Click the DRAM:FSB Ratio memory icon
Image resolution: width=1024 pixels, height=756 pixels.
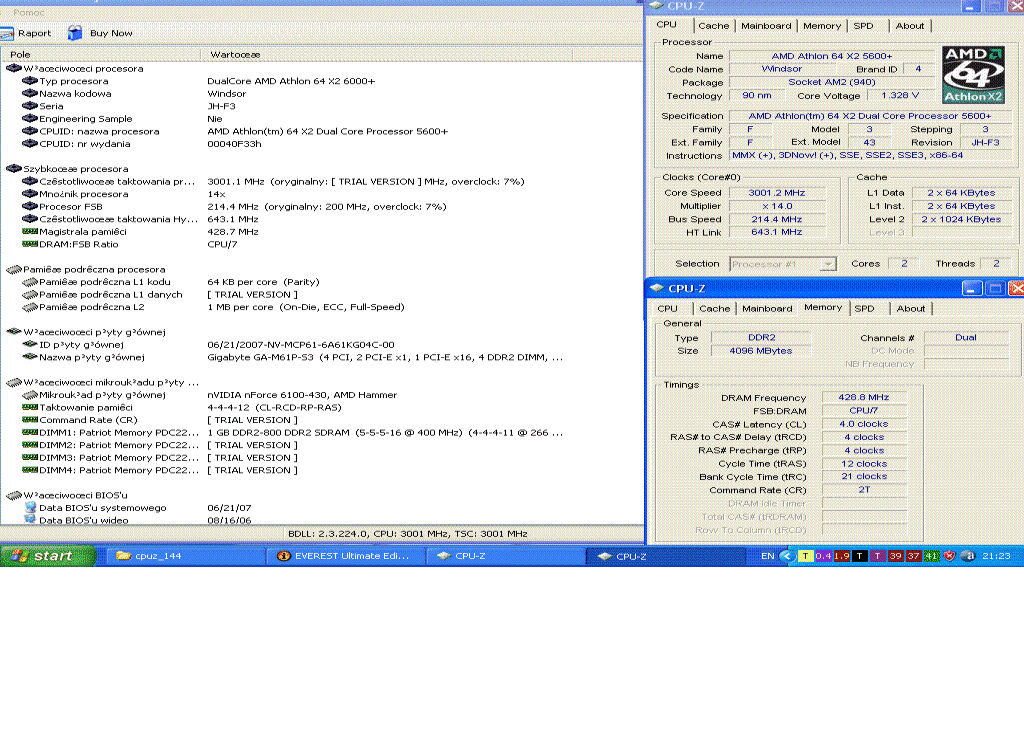coord(29,244)
